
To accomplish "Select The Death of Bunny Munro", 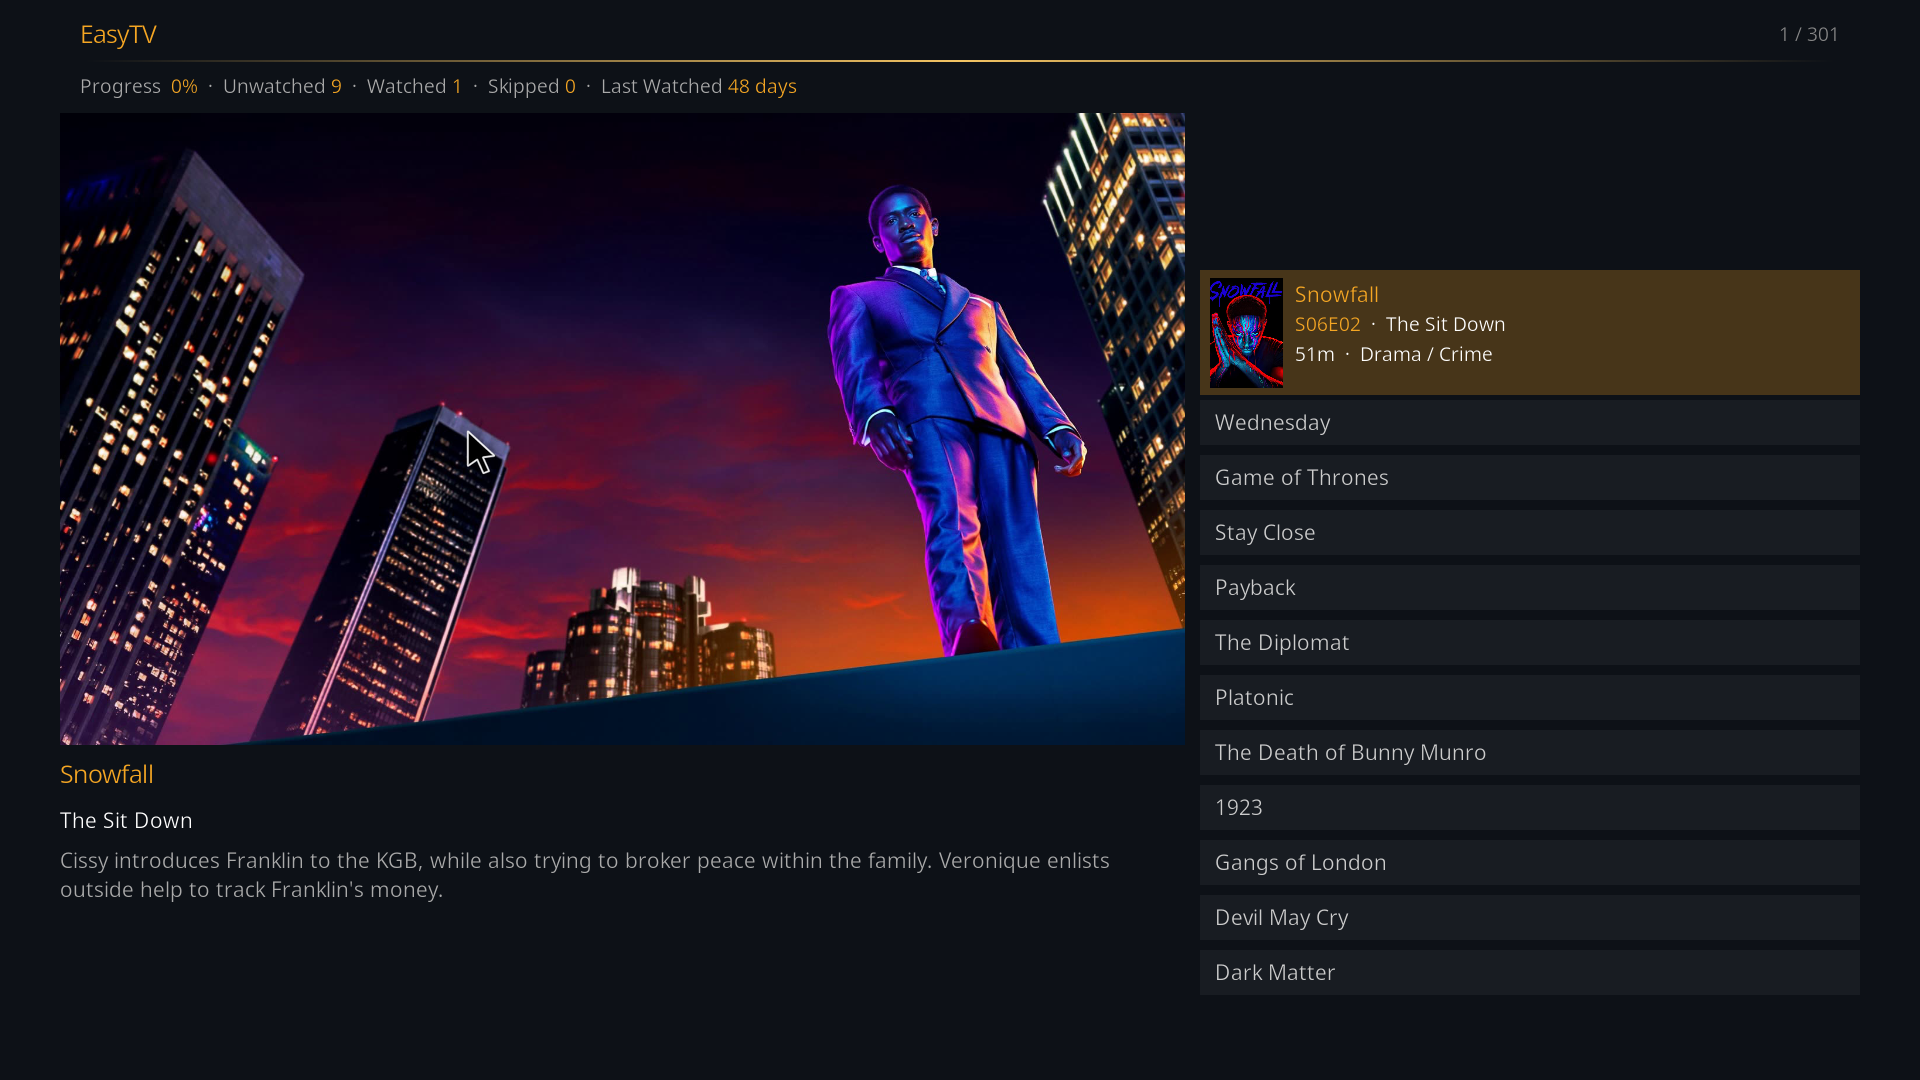I will click(1530, 753).
